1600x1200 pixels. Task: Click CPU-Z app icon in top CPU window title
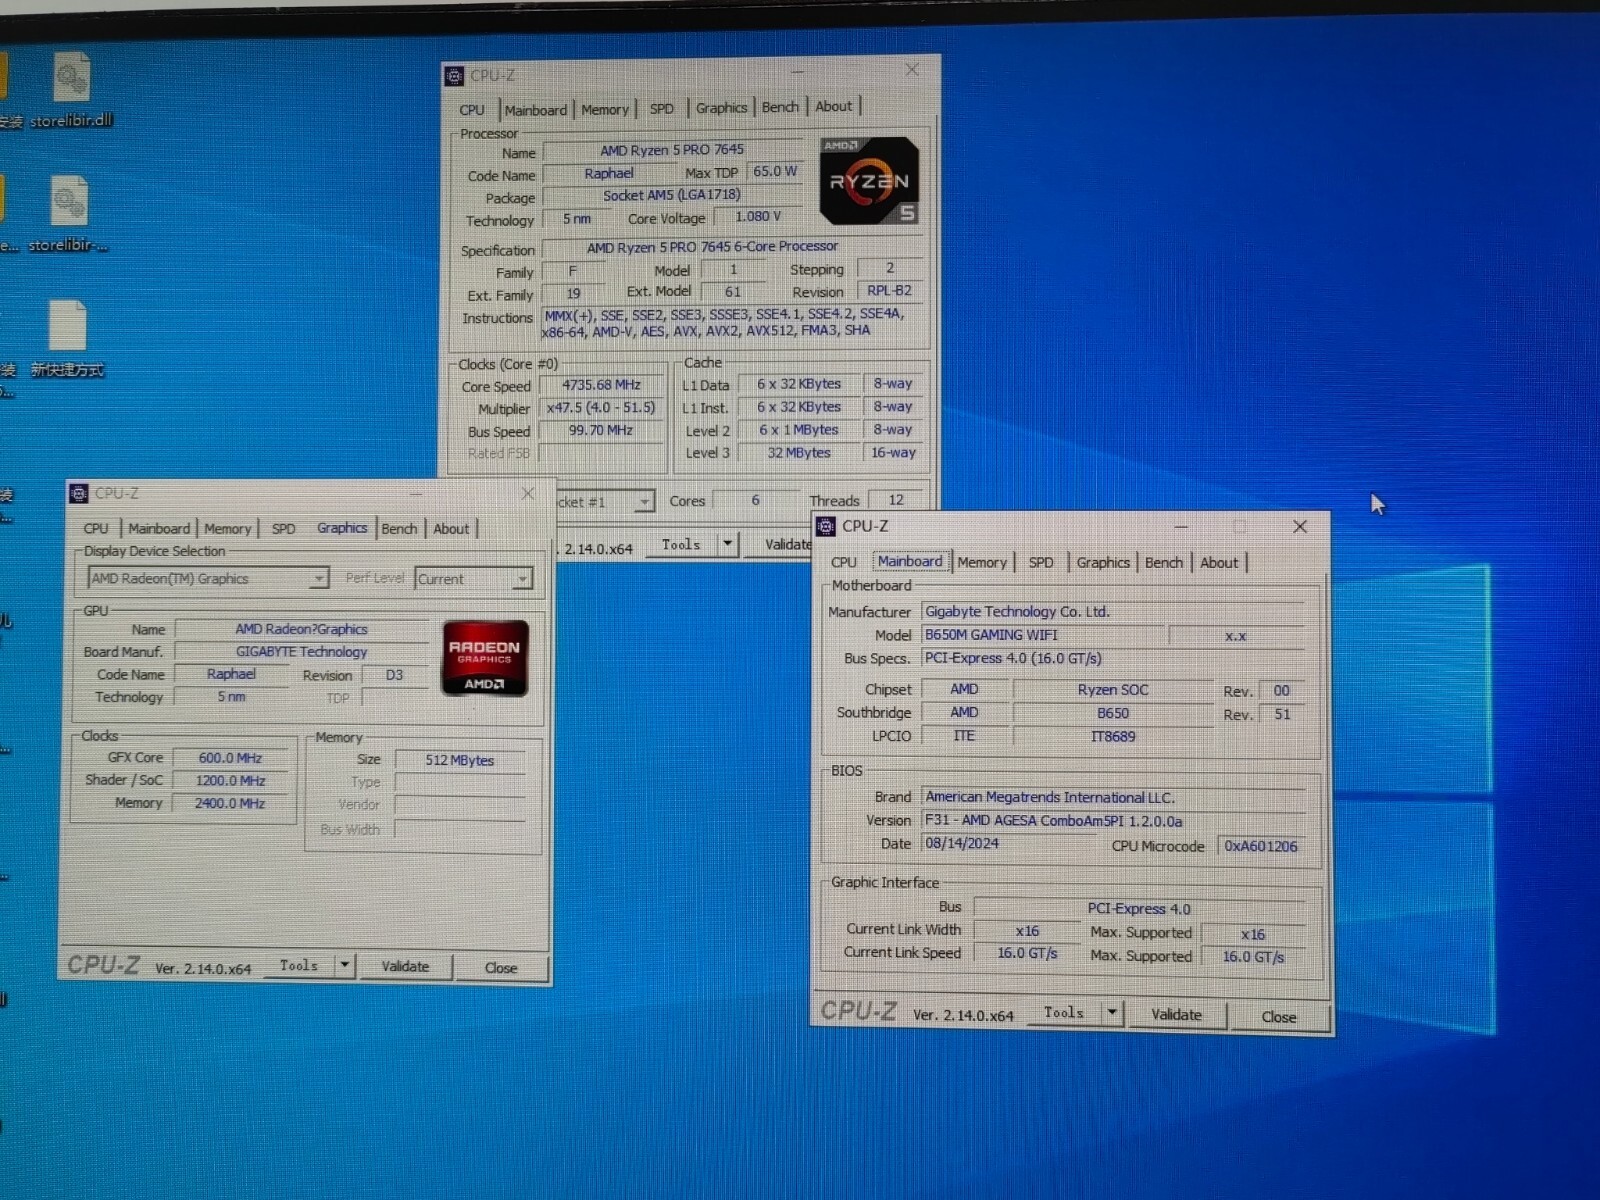point(454,76)
